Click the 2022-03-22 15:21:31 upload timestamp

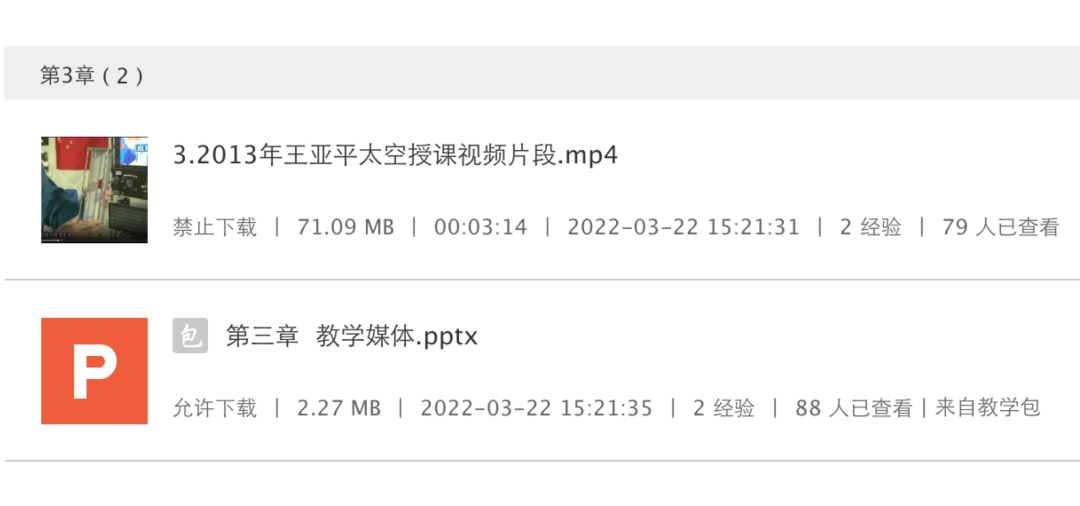[683, 227]
